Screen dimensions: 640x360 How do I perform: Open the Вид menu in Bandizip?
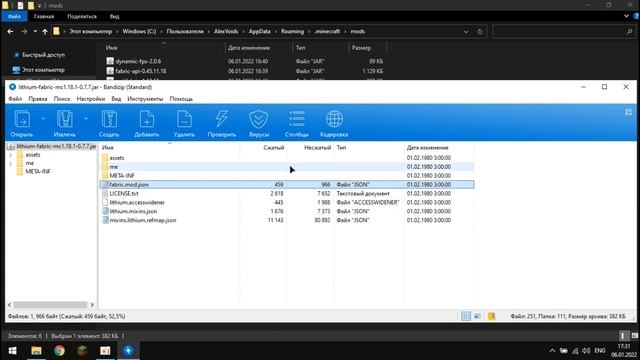116,99
